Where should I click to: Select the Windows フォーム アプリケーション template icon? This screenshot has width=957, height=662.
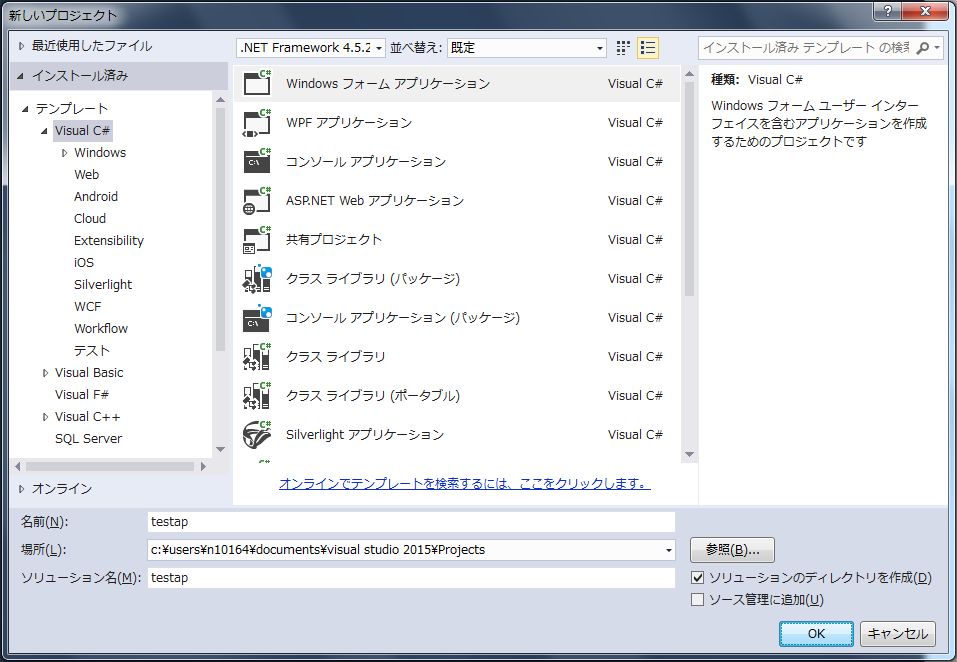pyautogui.click(x=257, y=83)
